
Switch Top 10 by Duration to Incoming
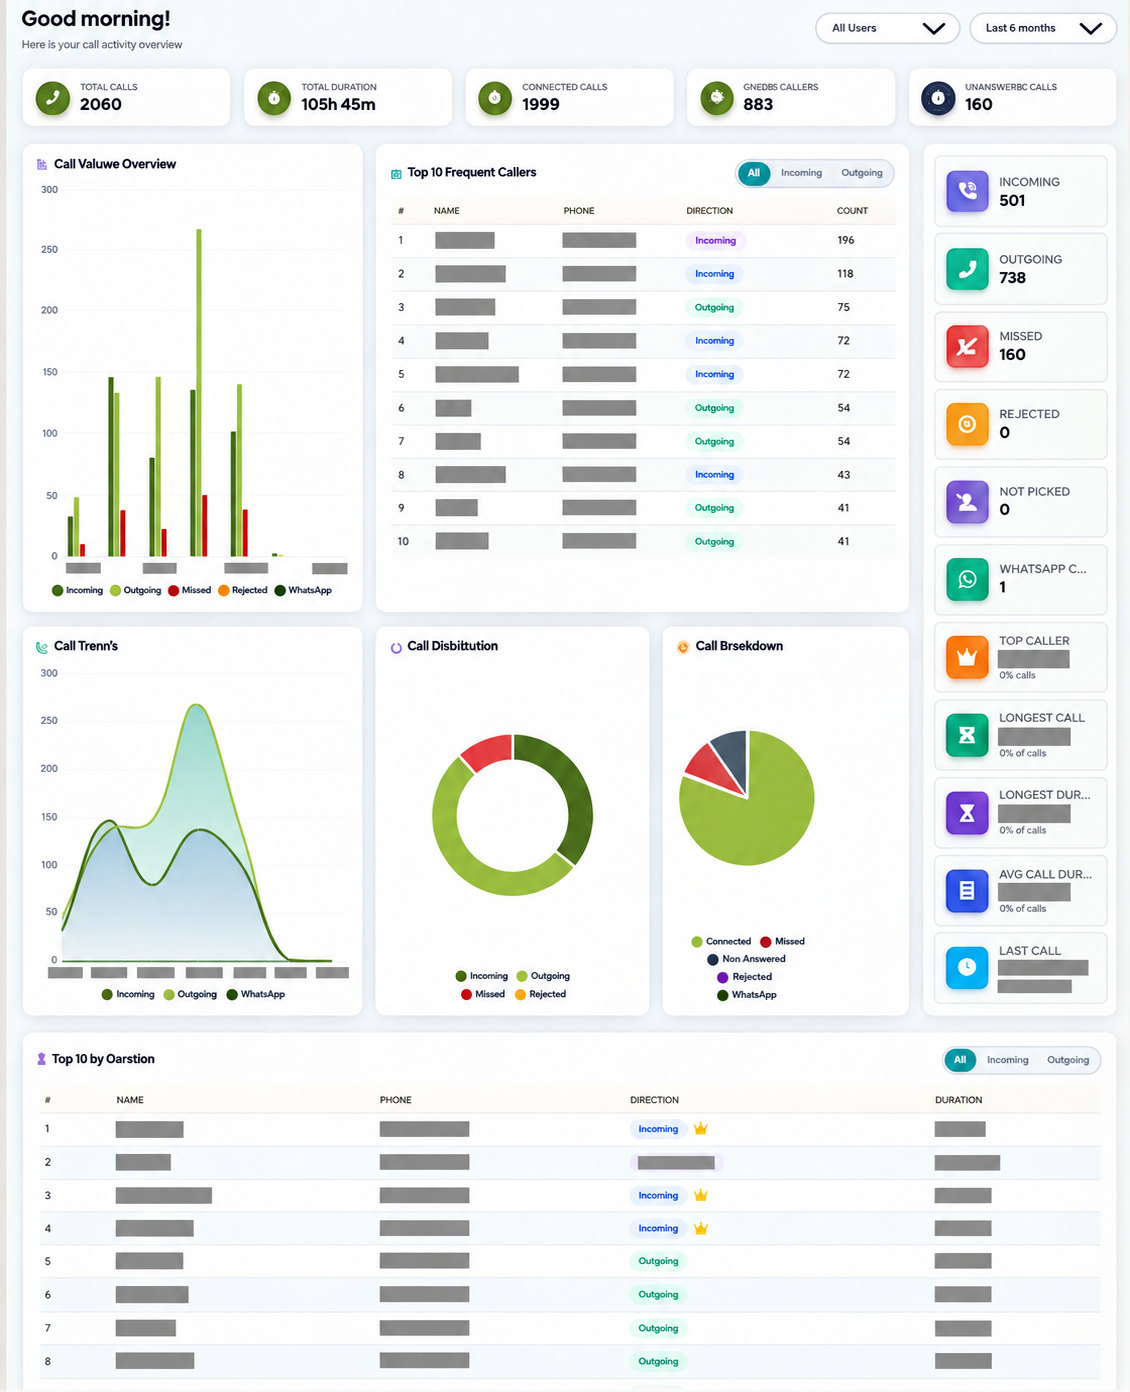[1008, 1060]
